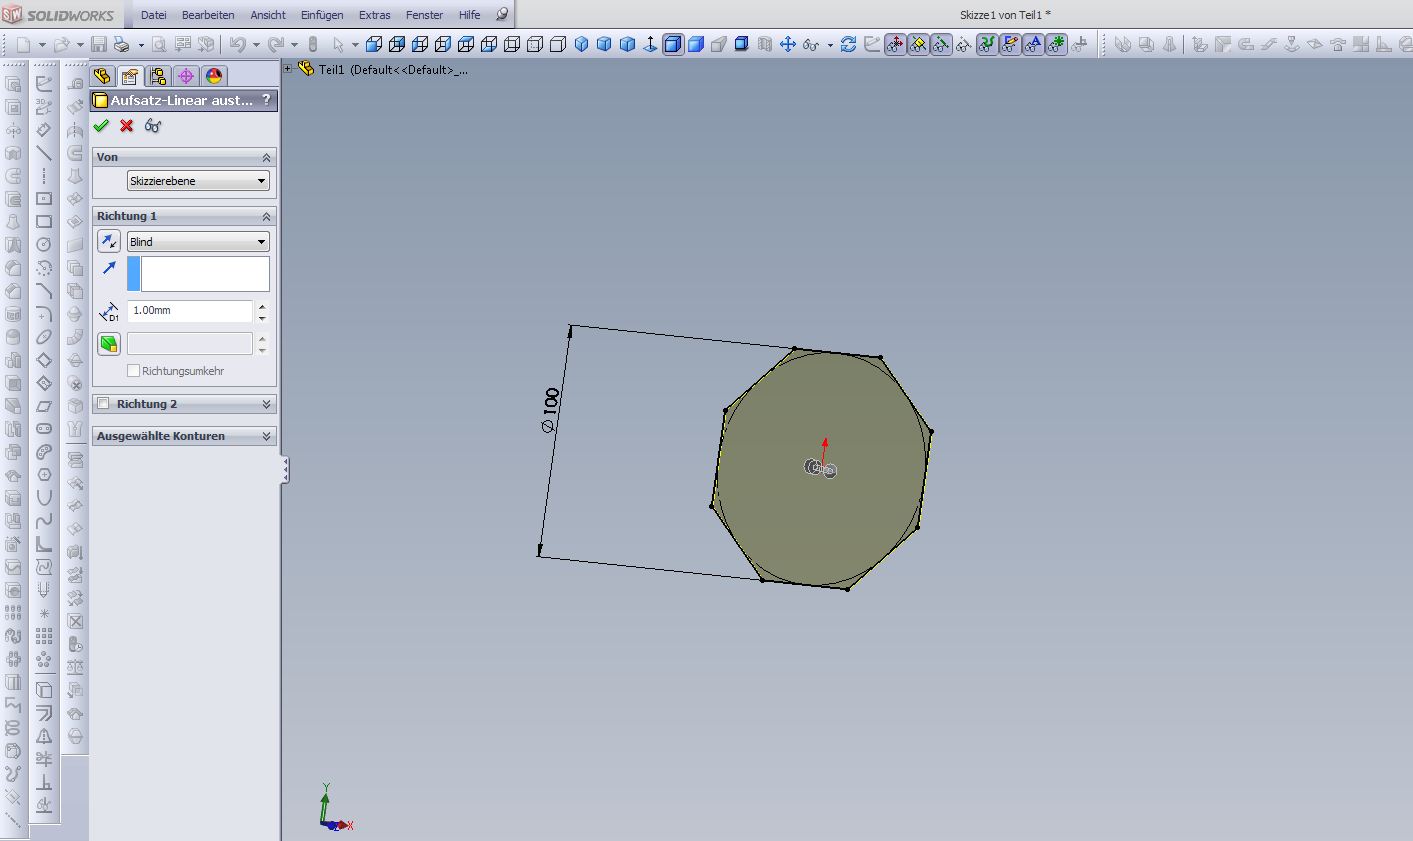Click the Ø100 dimension text
Screen dimensions: 1413x841
[550, 410]
